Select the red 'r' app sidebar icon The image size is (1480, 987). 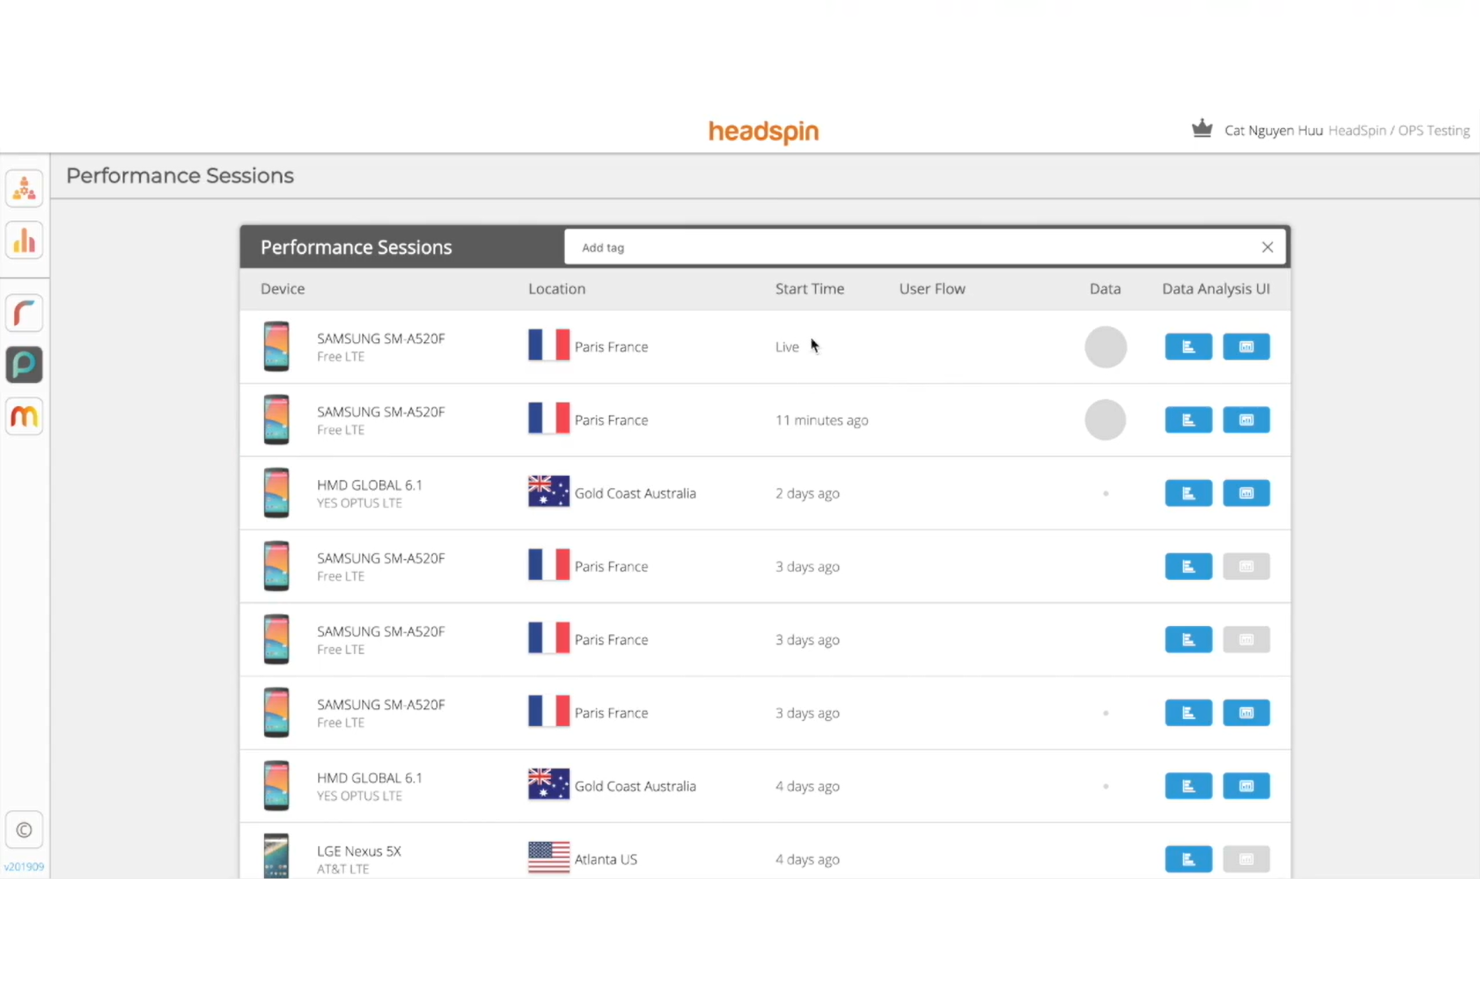(x=24, y=313)
